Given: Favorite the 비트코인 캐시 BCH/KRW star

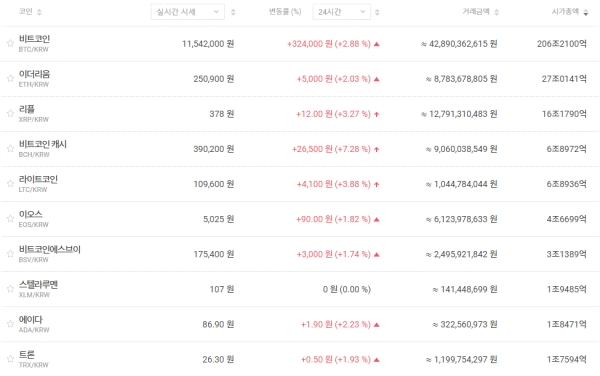Looking at the screenshot, I should 10,148.
